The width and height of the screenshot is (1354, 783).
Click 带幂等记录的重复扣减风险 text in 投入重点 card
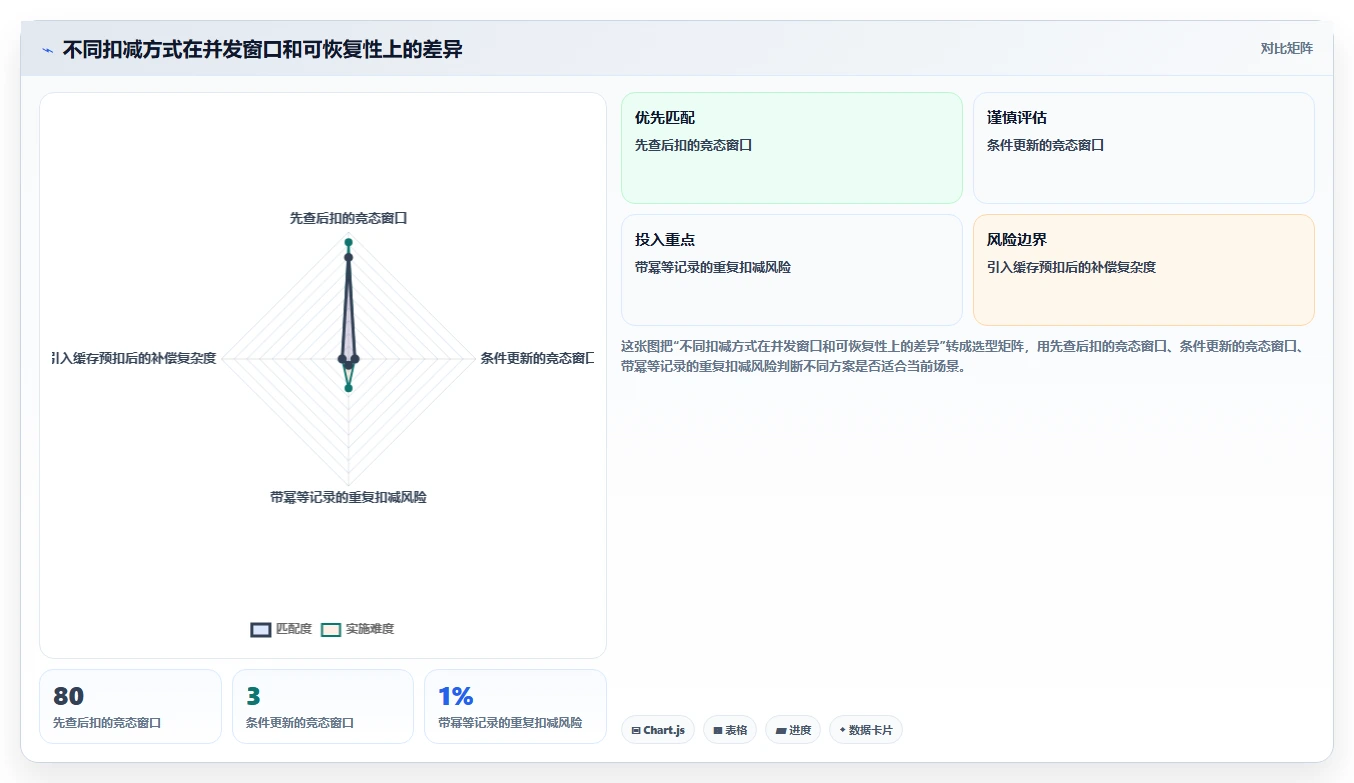point(713,267)
